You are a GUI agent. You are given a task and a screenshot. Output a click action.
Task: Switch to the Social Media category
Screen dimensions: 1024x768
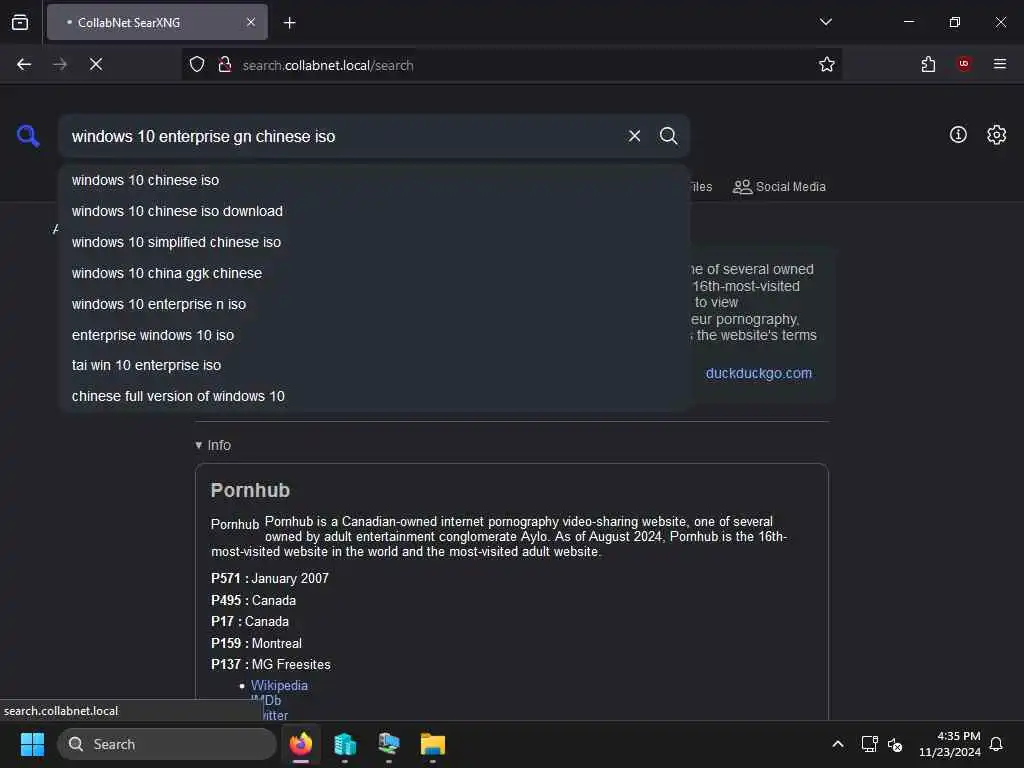[x=779, y=187]
